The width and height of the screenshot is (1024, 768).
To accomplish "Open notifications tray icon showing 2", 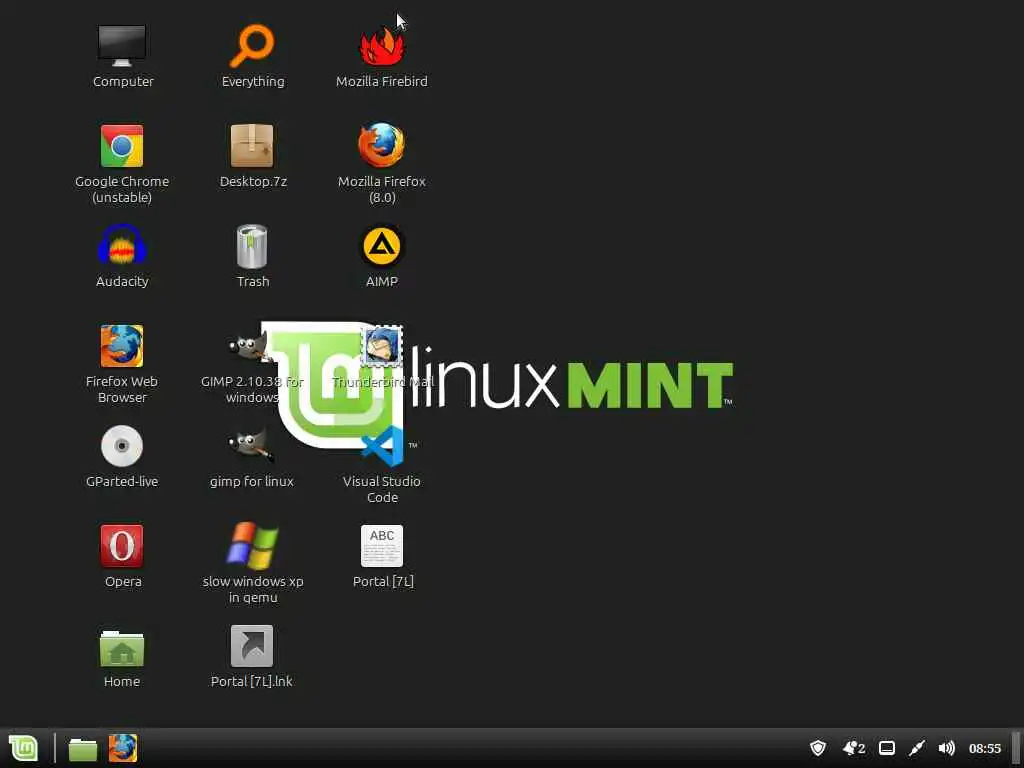I will [x=854, y=748].
